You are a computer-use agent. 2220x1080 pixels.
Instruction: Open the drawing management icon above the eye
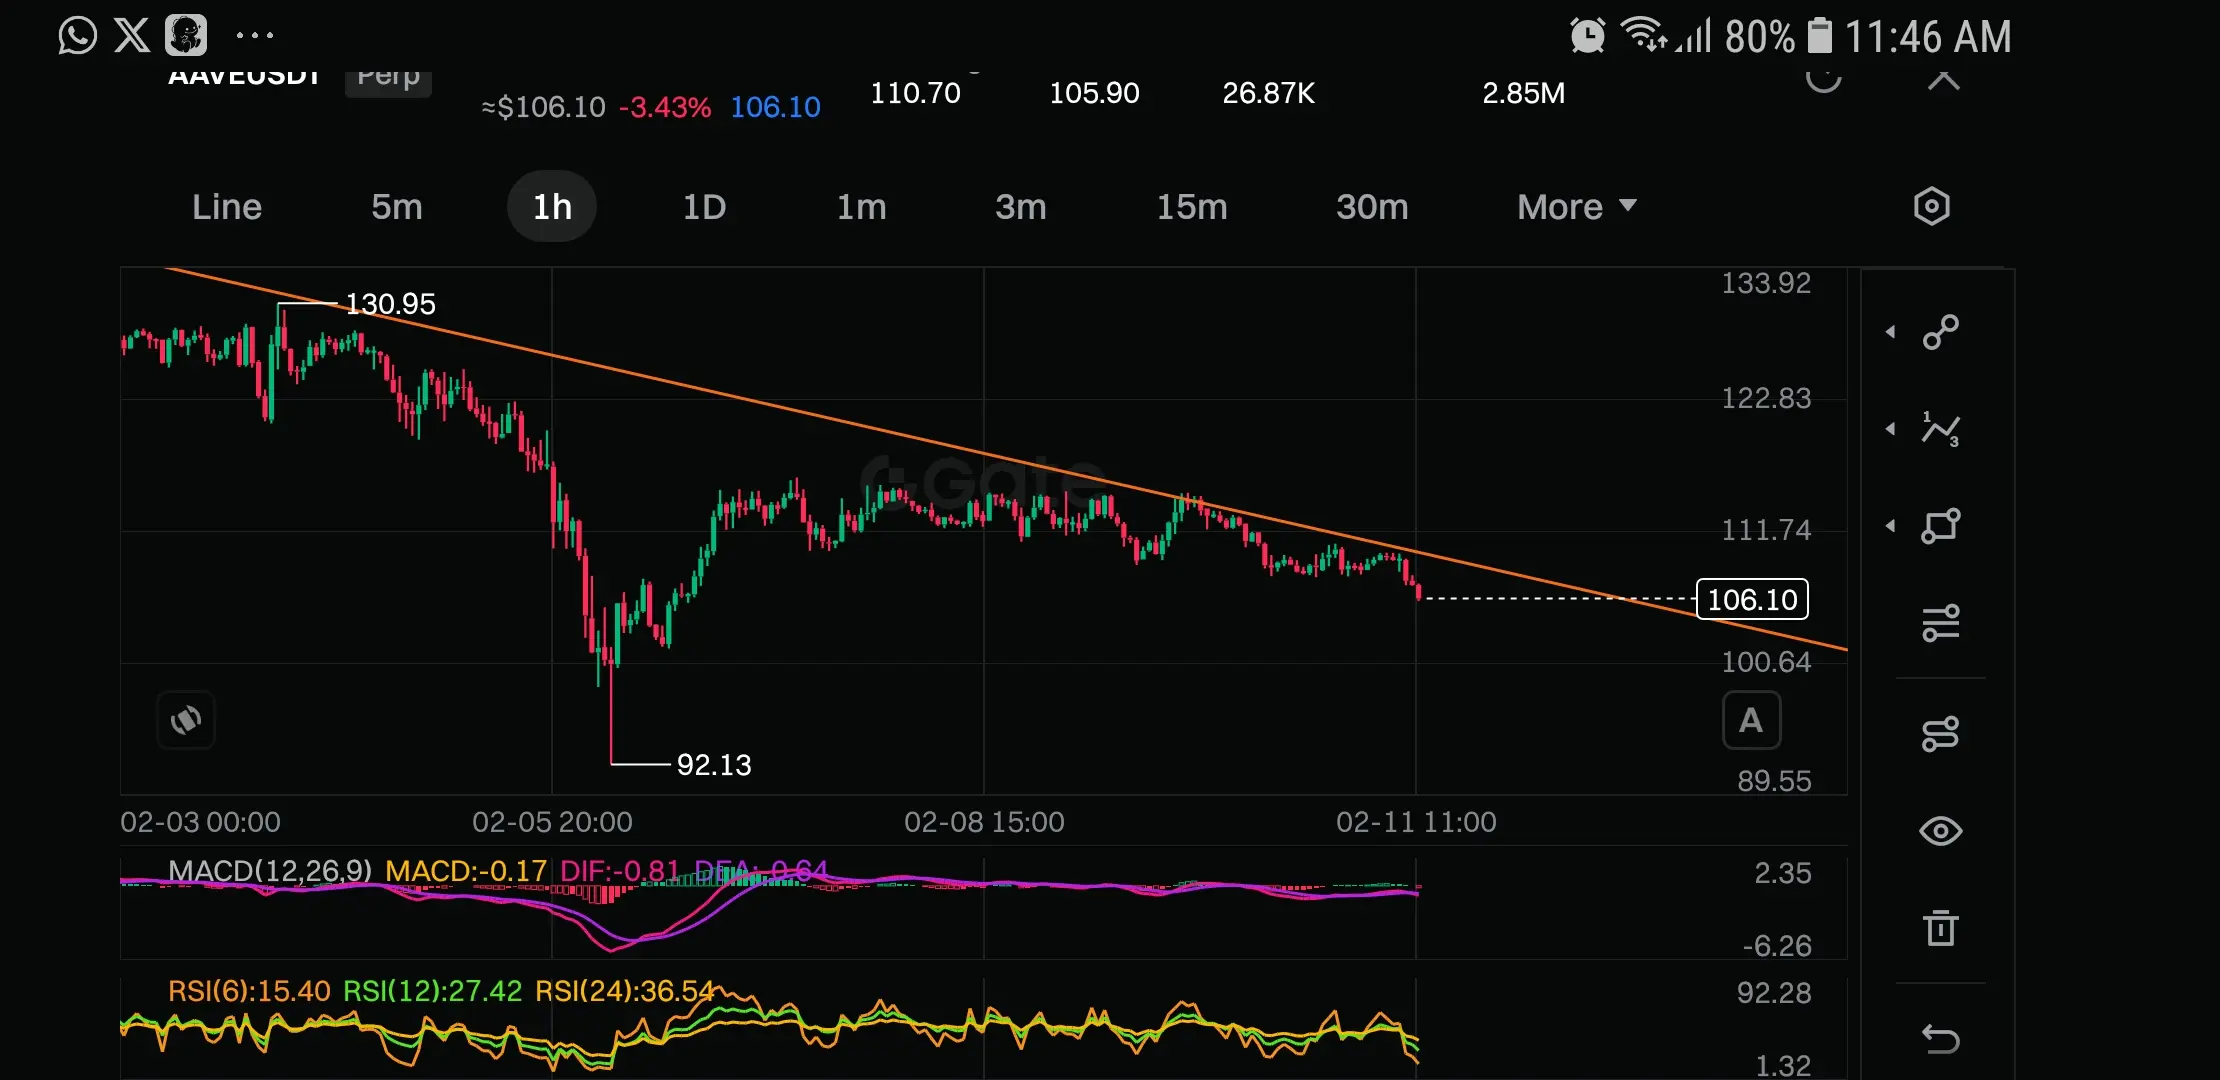tap(1940, 734)
